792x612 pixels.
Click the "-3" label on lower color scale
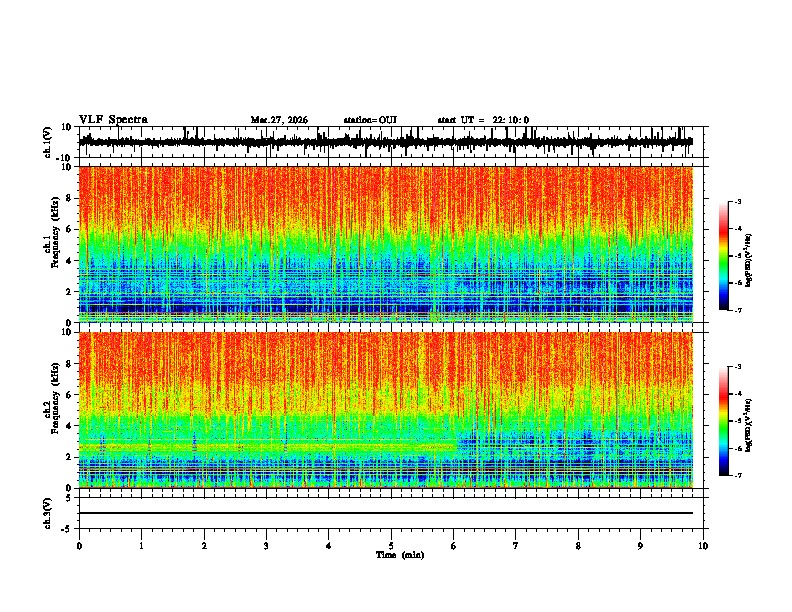[737, 367]
